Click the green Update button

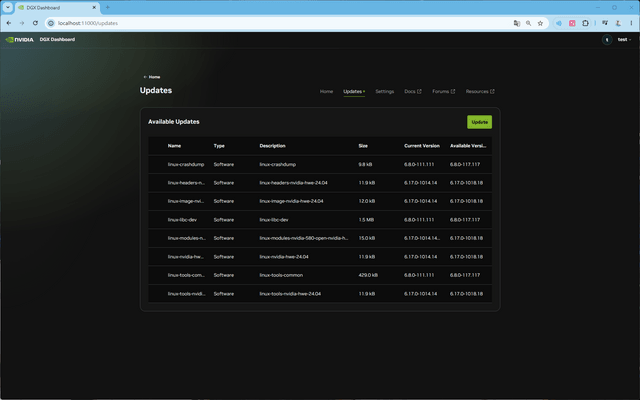(479, 122)
